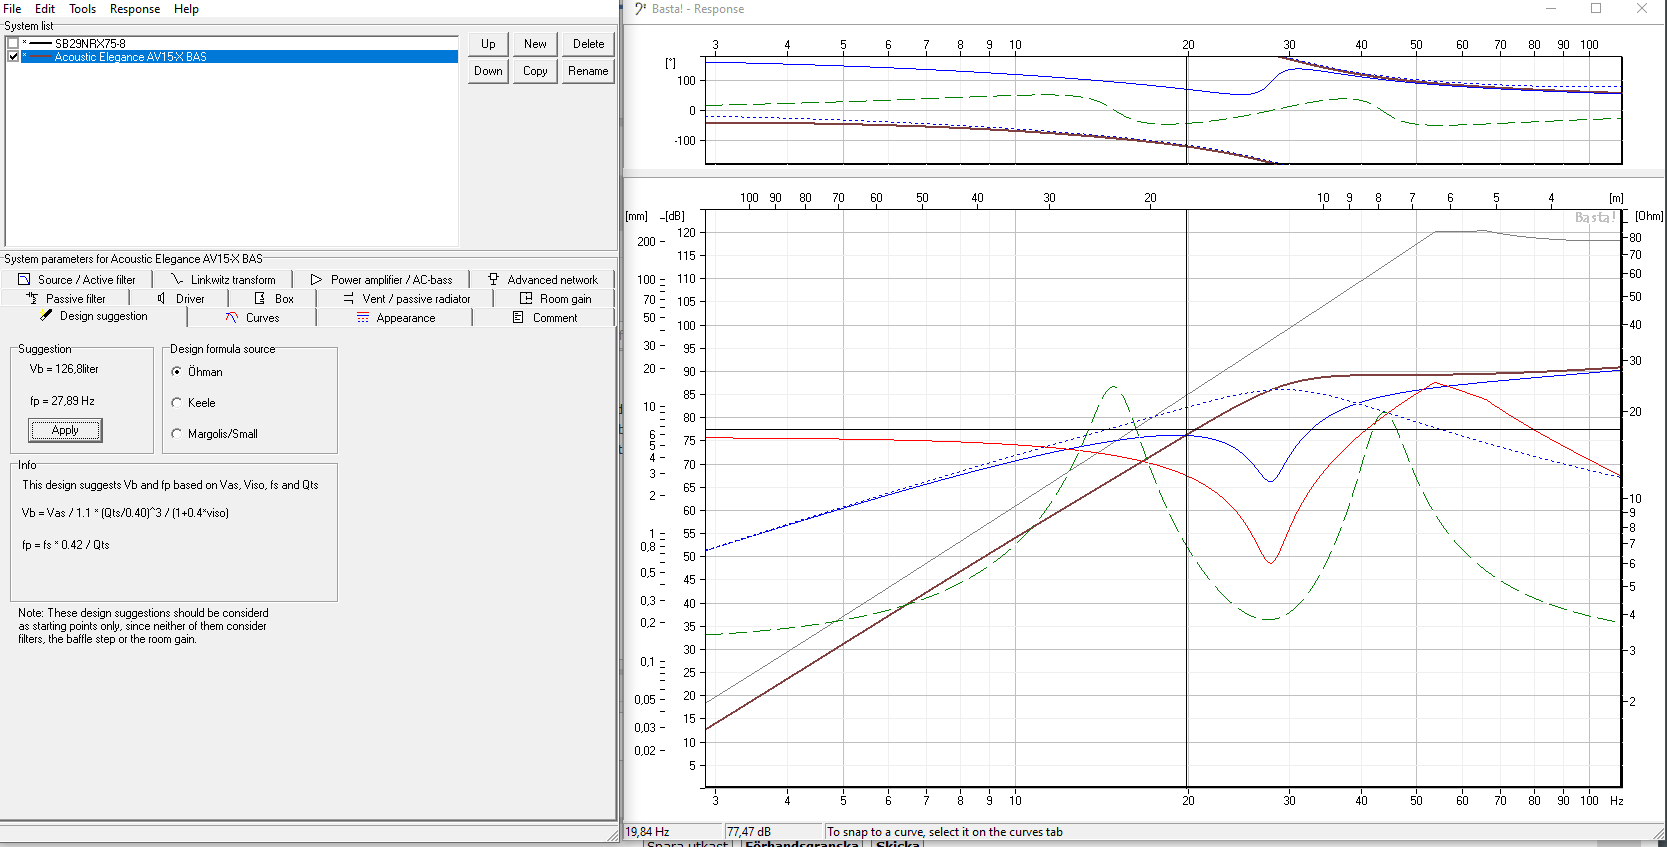1667x847 pixels.
Task: Open the Vent / passive radiator tab
Action: [406, 299]
